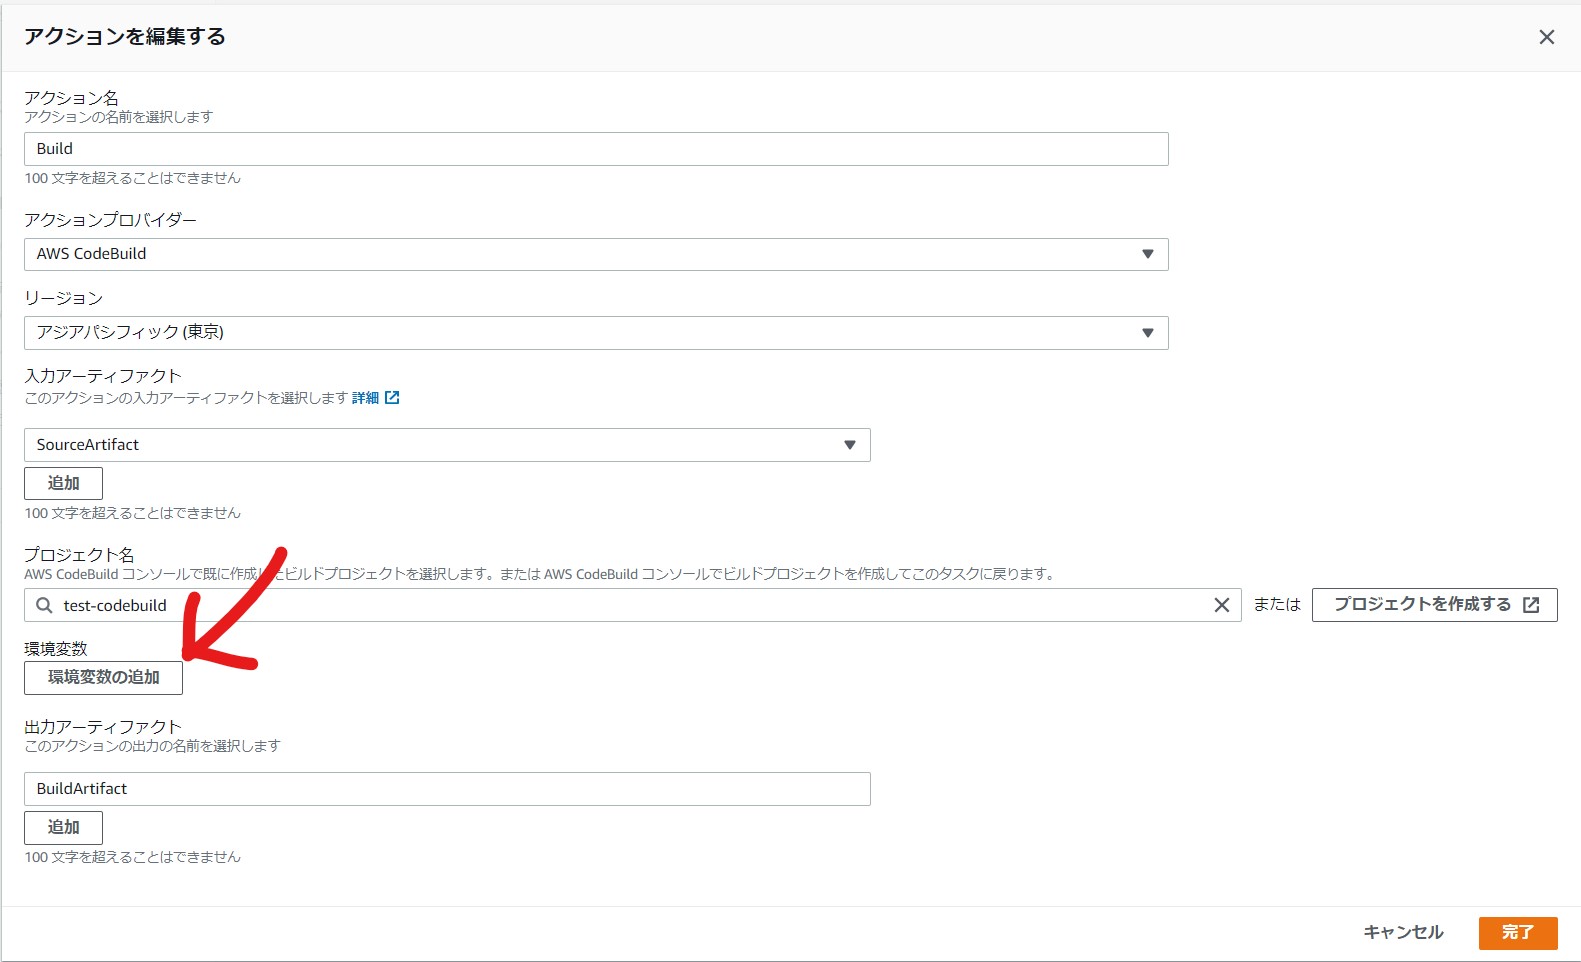Focus the BuildArtifact output artifact field
The image size is (1581, 962).
(446, 789)
